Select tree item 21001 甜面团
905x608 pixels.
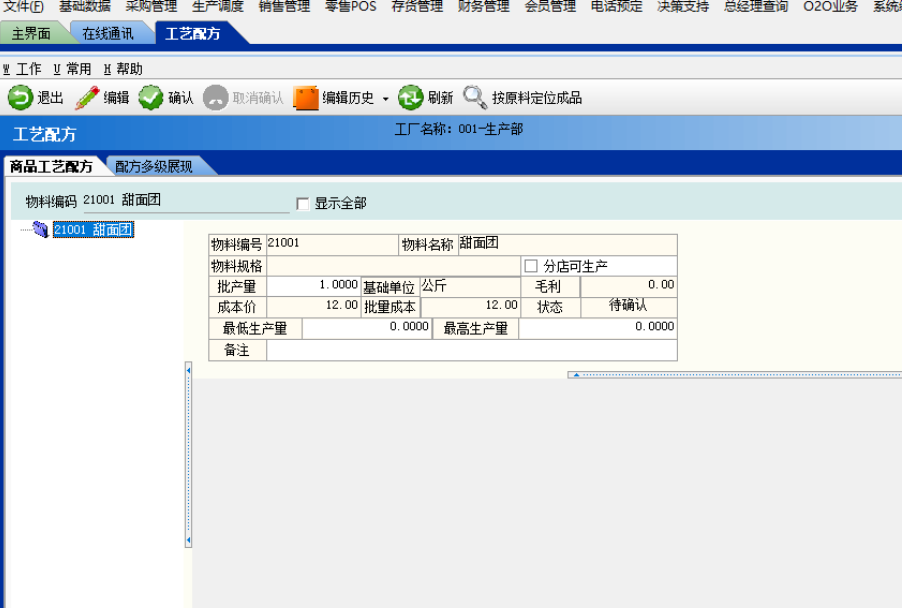(x=94, y=229)
